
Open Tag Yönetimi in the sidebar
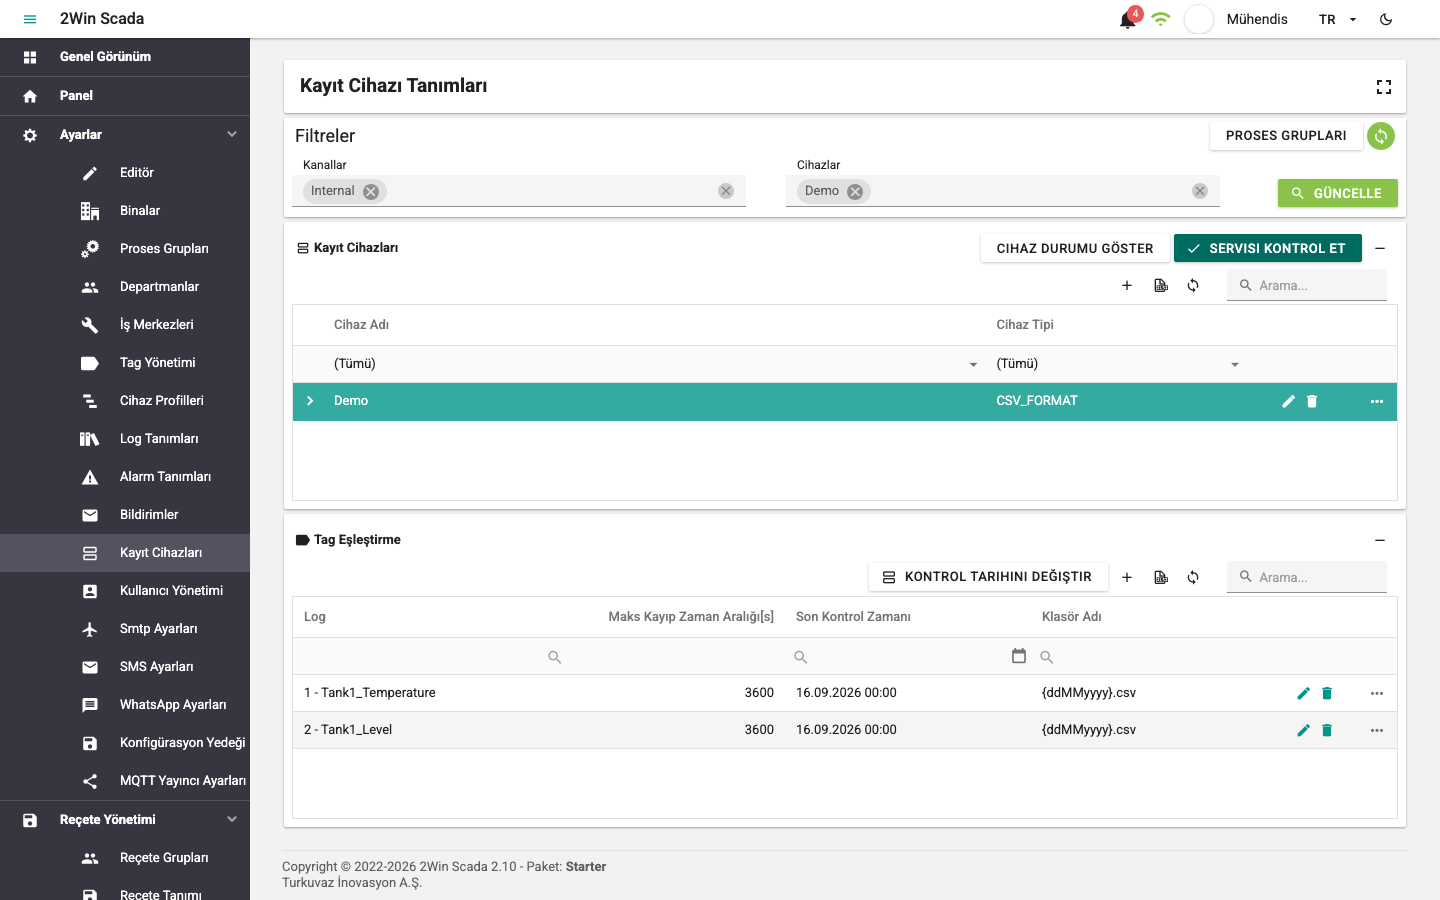click(x=125, y=363)
